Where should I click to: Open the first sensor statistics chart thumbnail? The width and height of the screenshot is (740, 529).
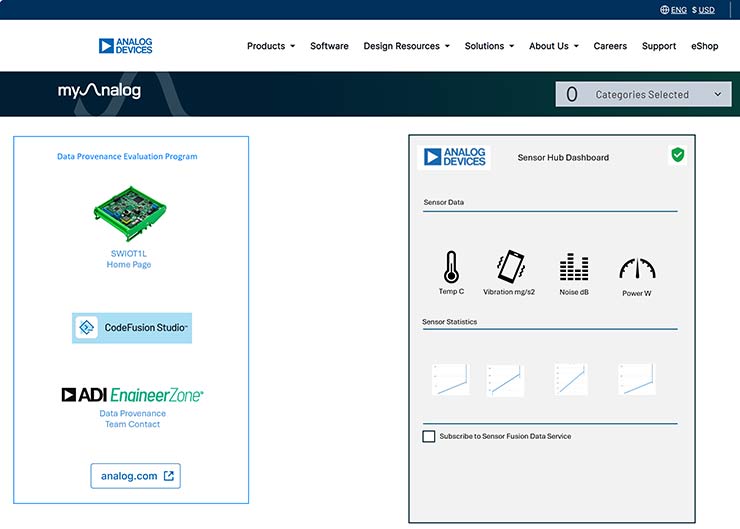(450, 380)
